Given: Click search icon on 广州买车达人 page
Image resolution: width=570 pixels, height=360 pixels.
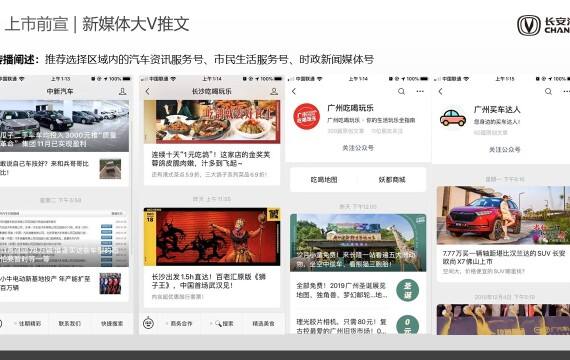Looking at the screenshot, I should pyautogui.click(x=548, y=91).
